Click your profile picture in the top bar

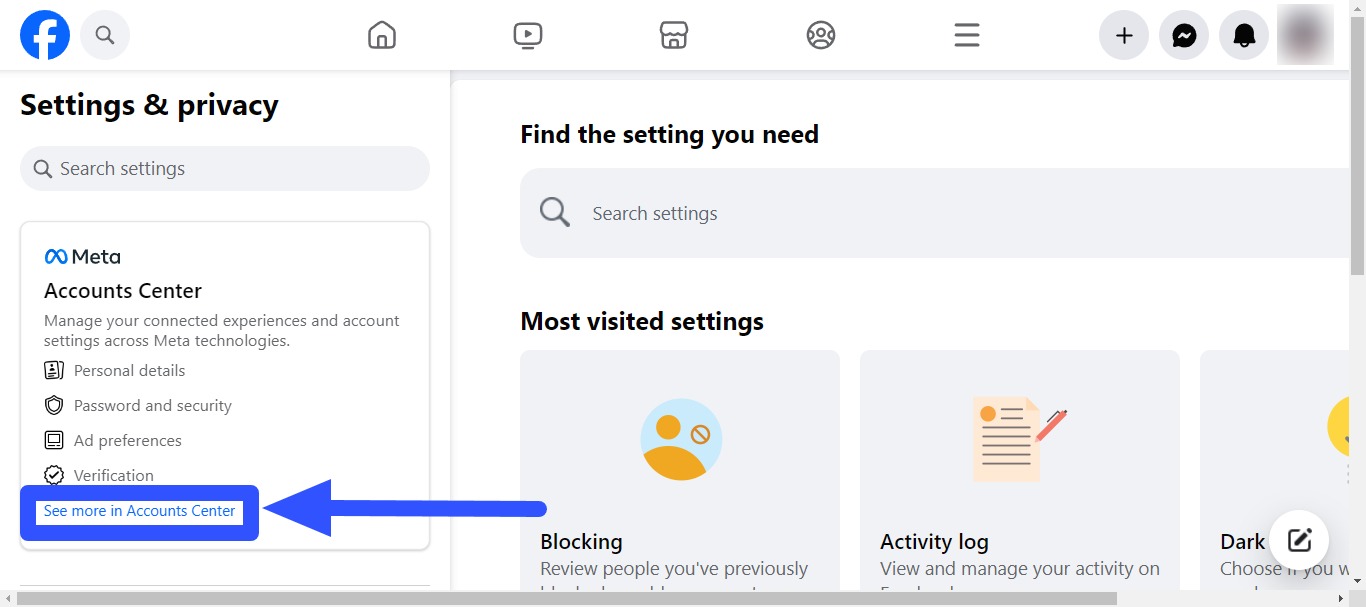1304,34
